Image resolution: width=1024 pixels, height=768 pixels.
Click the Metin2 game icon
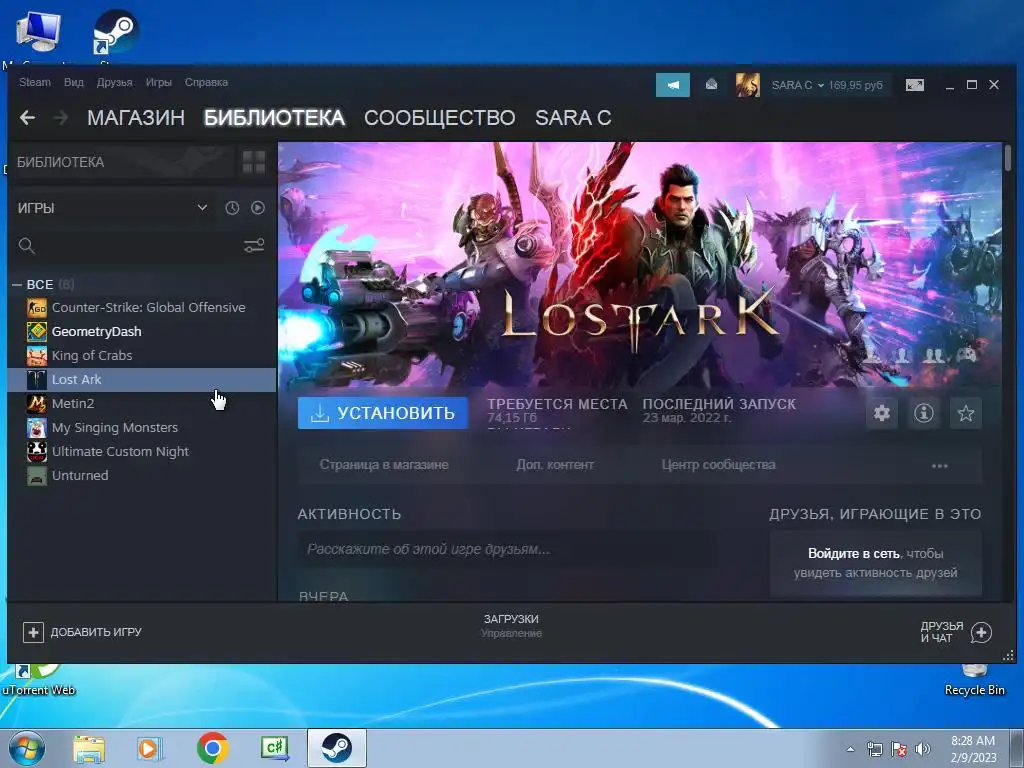(37, 404)
